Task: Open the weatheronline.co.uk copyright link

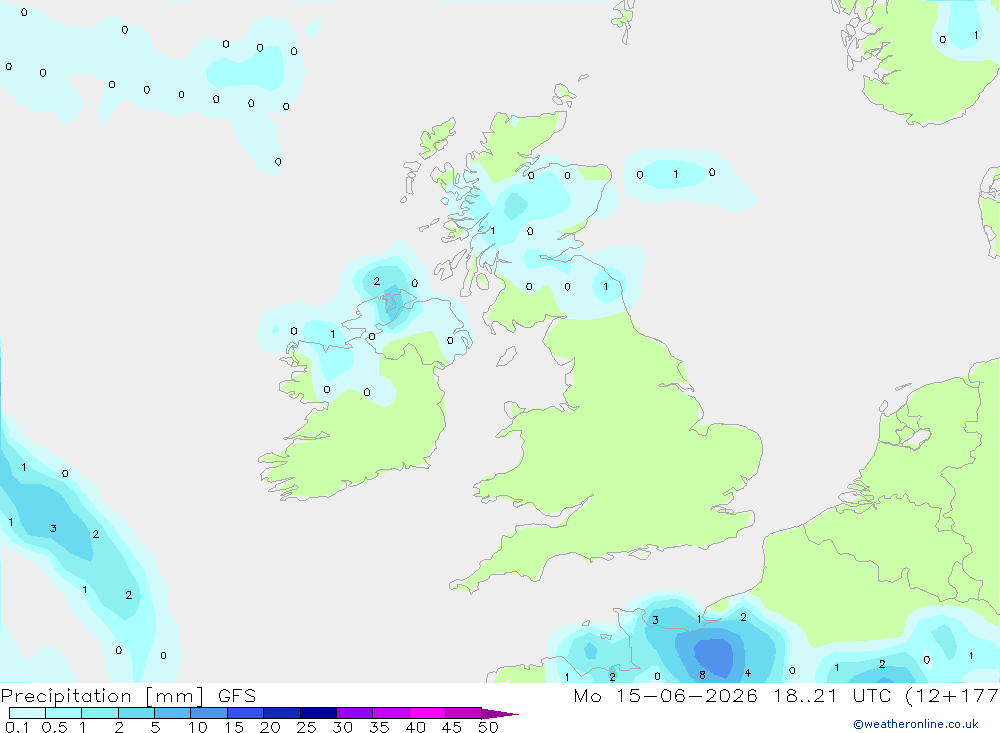Action: (916, 724)
